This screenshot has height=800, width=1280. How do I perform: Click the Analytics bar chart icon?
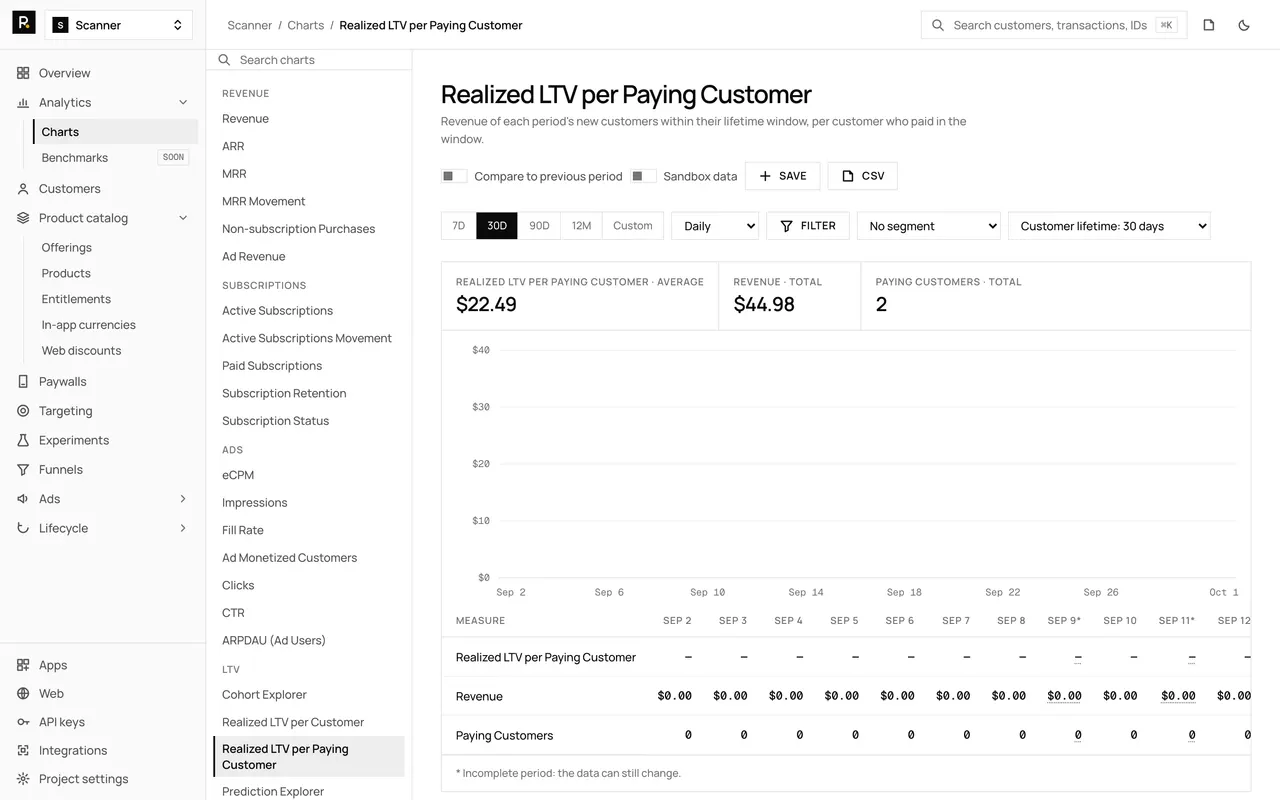point(23,102)
